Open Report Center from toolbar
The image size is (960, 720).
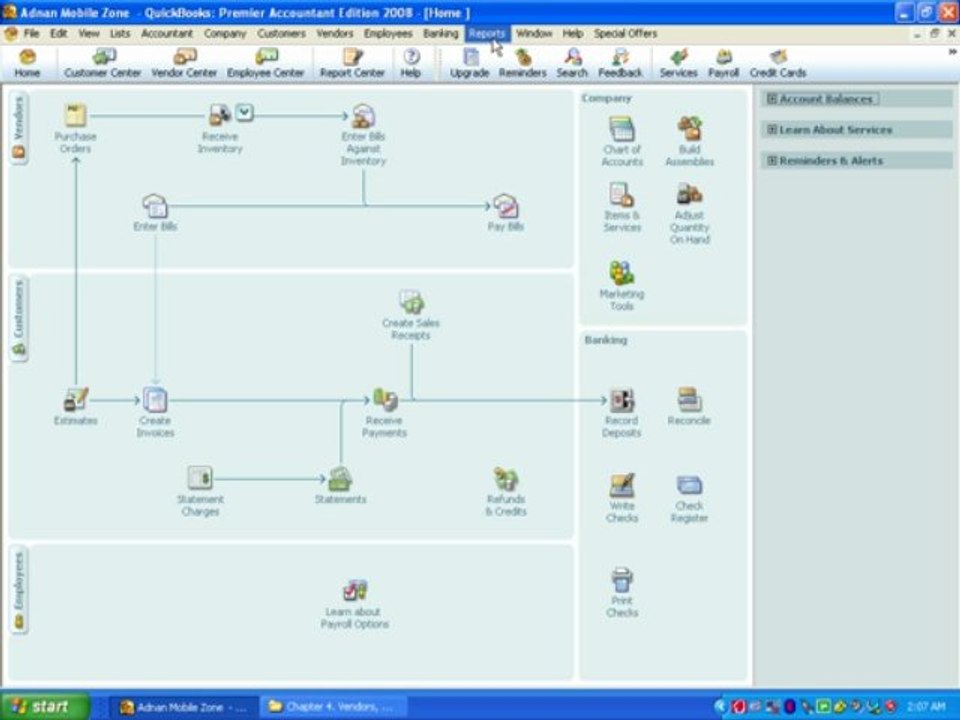(x=352, y=64)
